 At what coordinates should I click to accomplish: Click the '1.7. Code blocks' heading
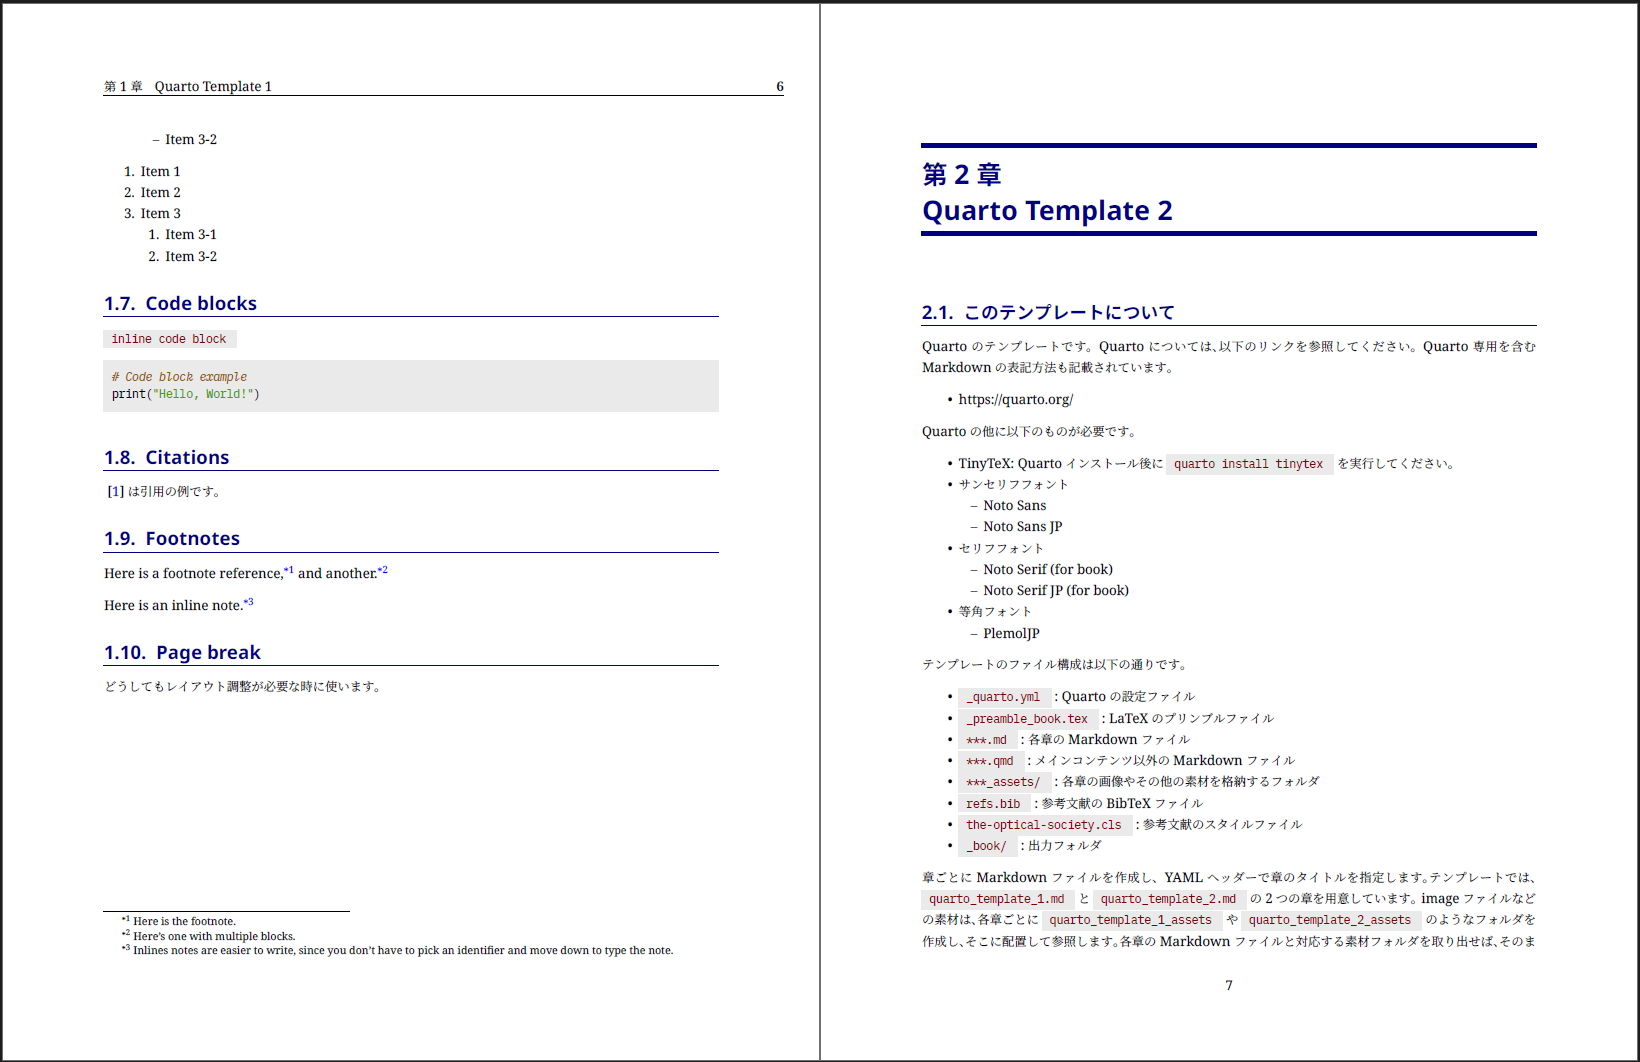(x=180, y=303)
